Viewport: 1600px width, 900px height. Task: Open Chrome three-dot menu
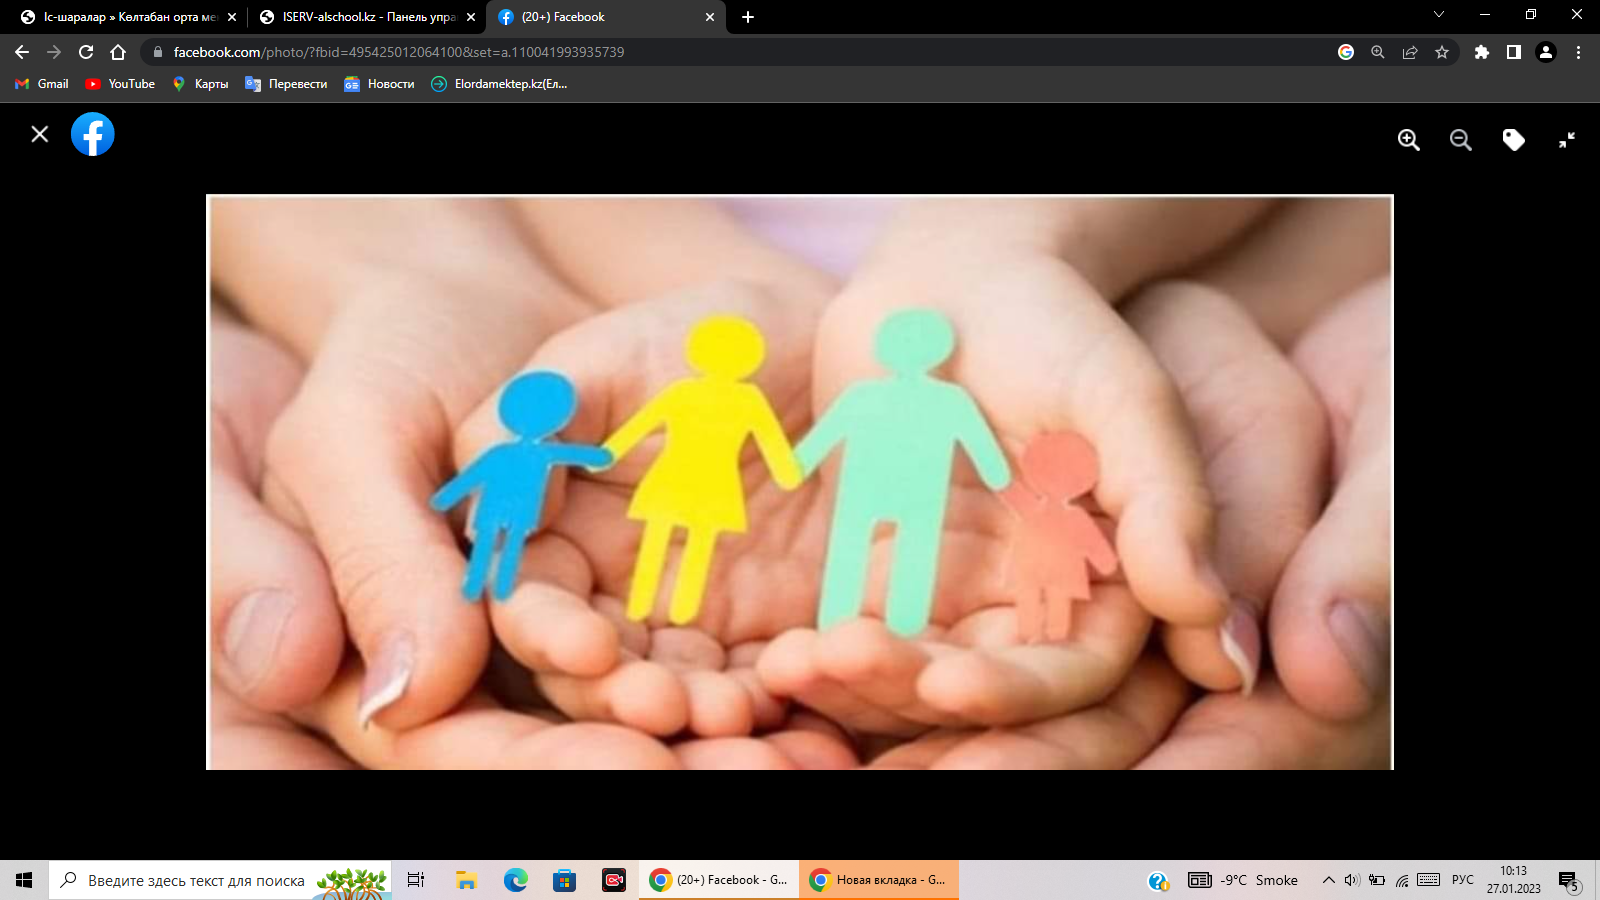pos(1578,52)
